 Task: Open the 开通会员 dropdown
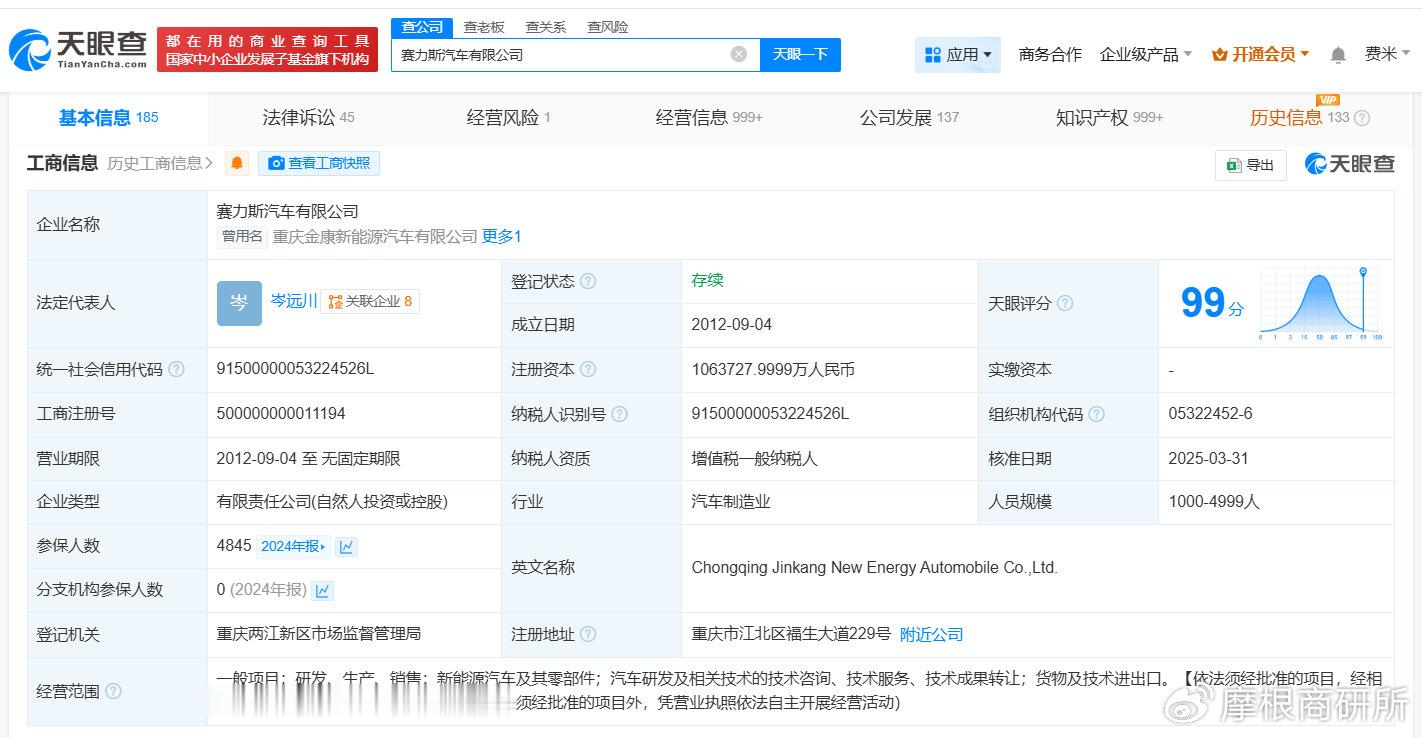pyautogui.click(x=1260, y=54)
